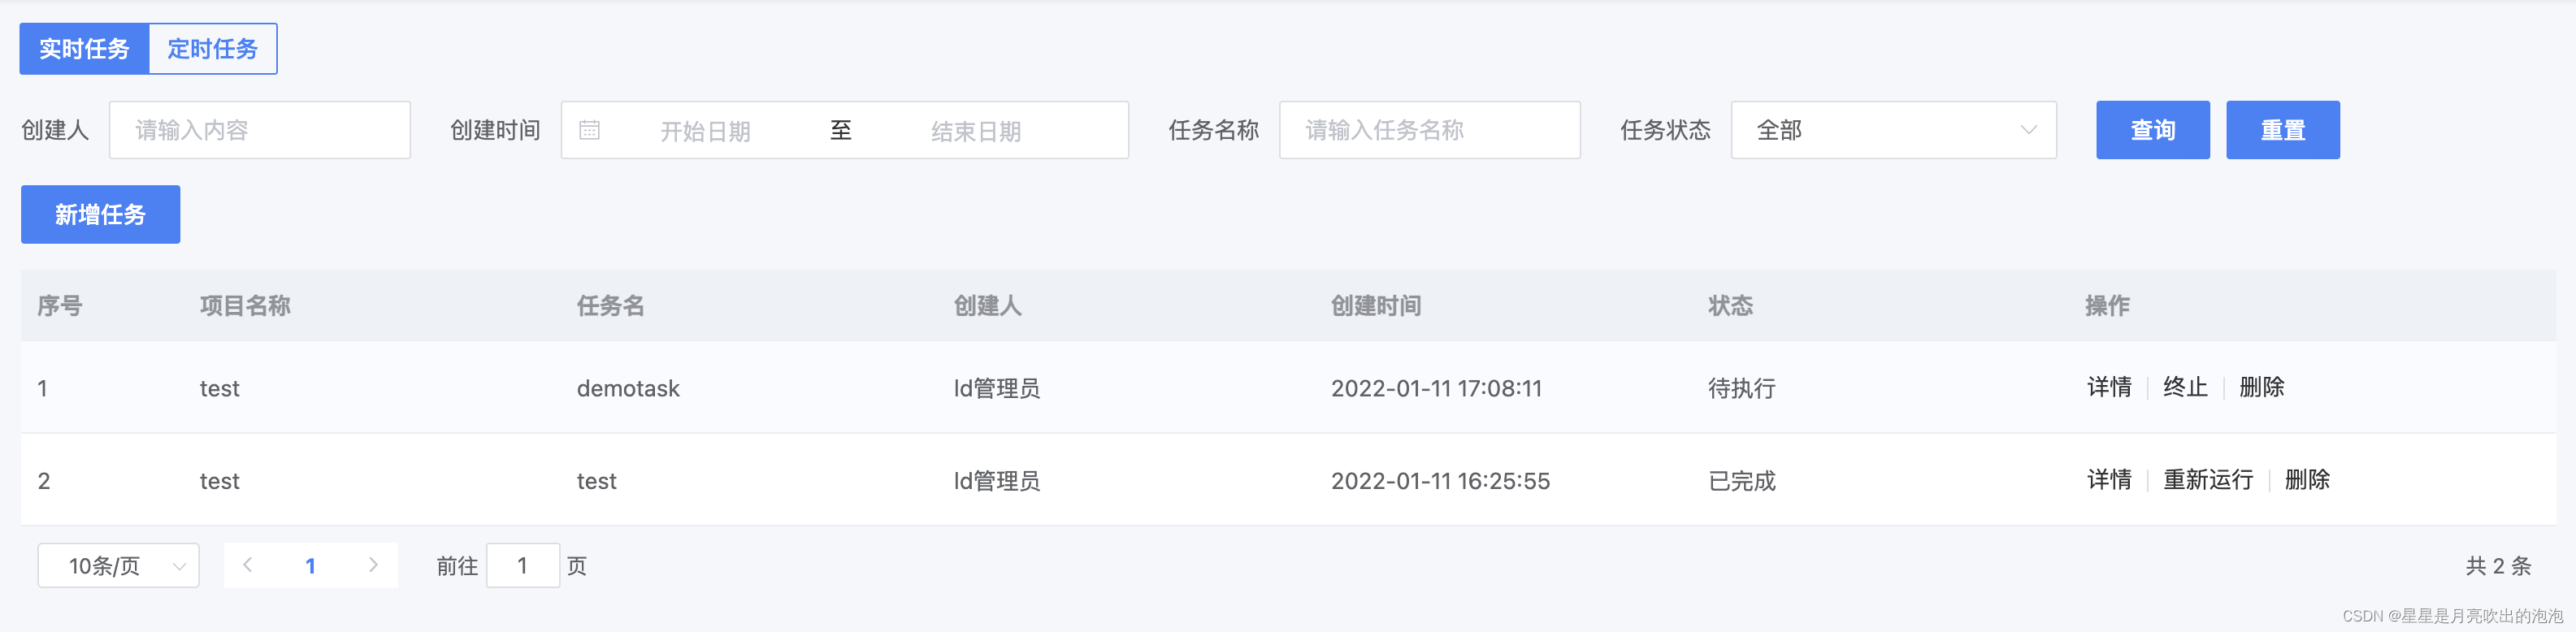This screenshot has width=2576, height=632.
Task: Click the 重置 button
Action: [2283, 130]
